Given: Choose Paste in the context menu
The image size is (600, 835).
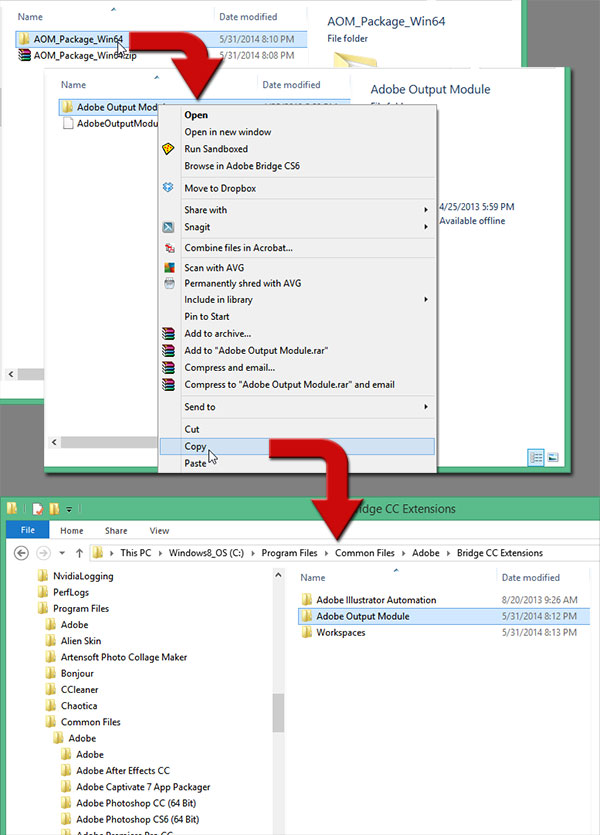Looking at the screenshot, I should [x=195, y=463].
